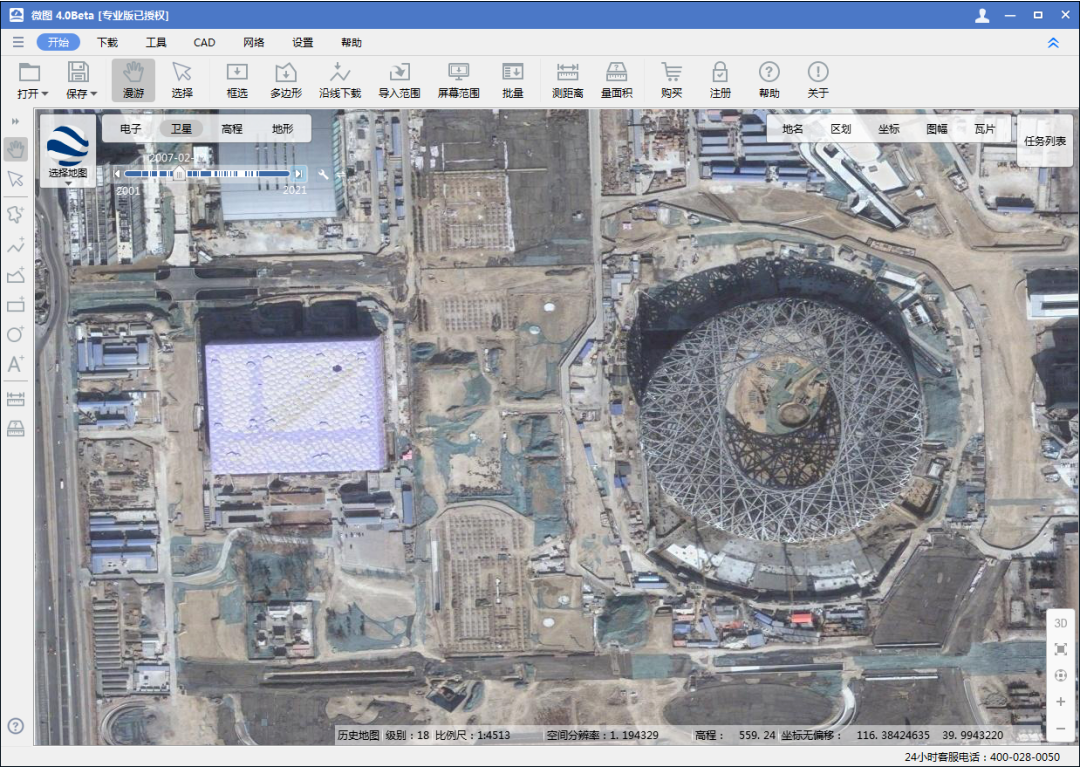This screenshot has width=1080, height=767.
Task: Open the 下载 ribbon tab
Action: (107, 43)
